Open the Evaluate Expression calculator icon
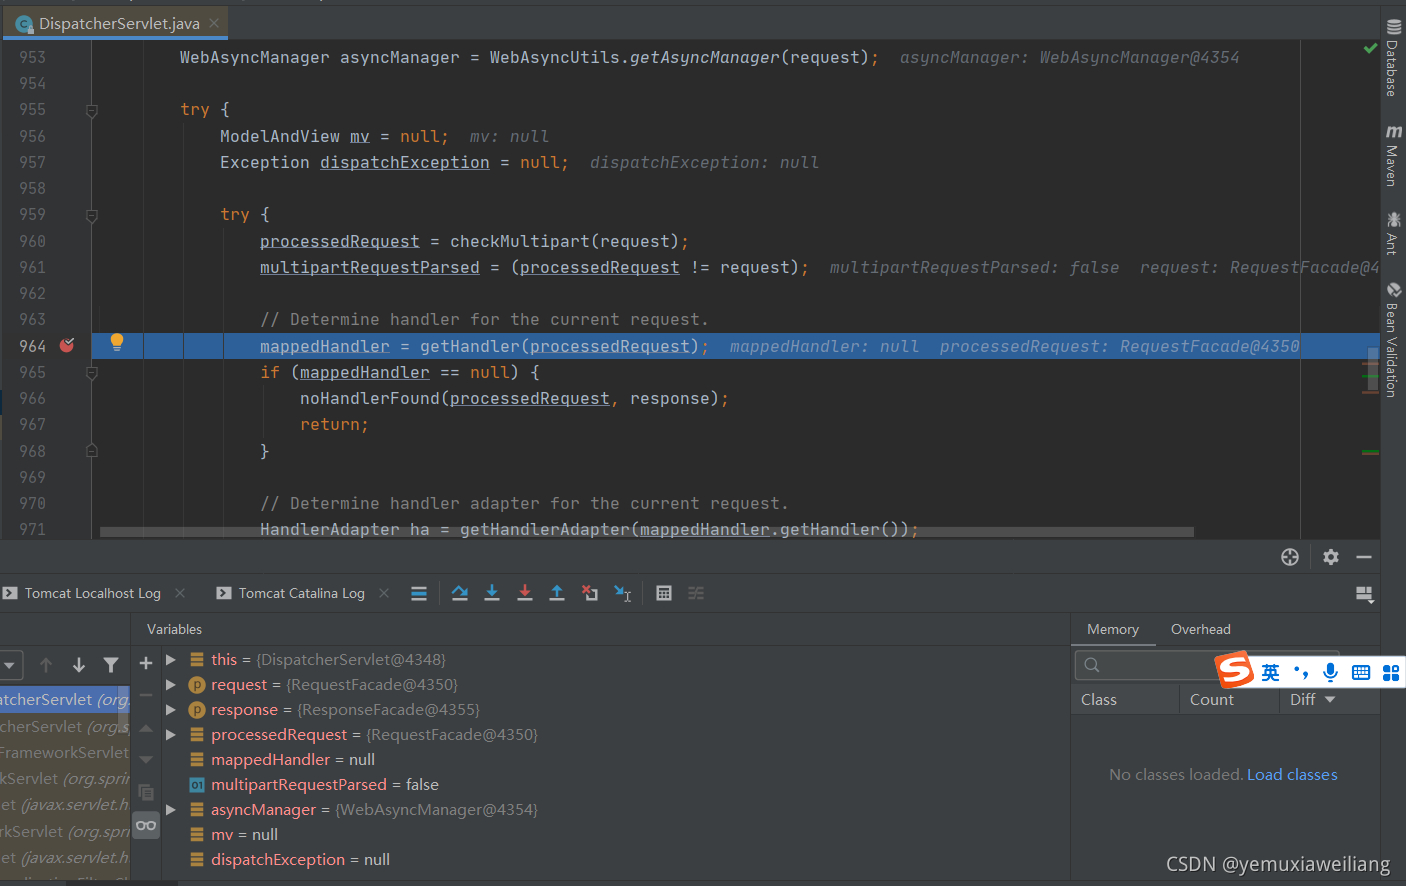Image resolution: width=1406 pixels, height=886 pixels. (x=664, y=593)
